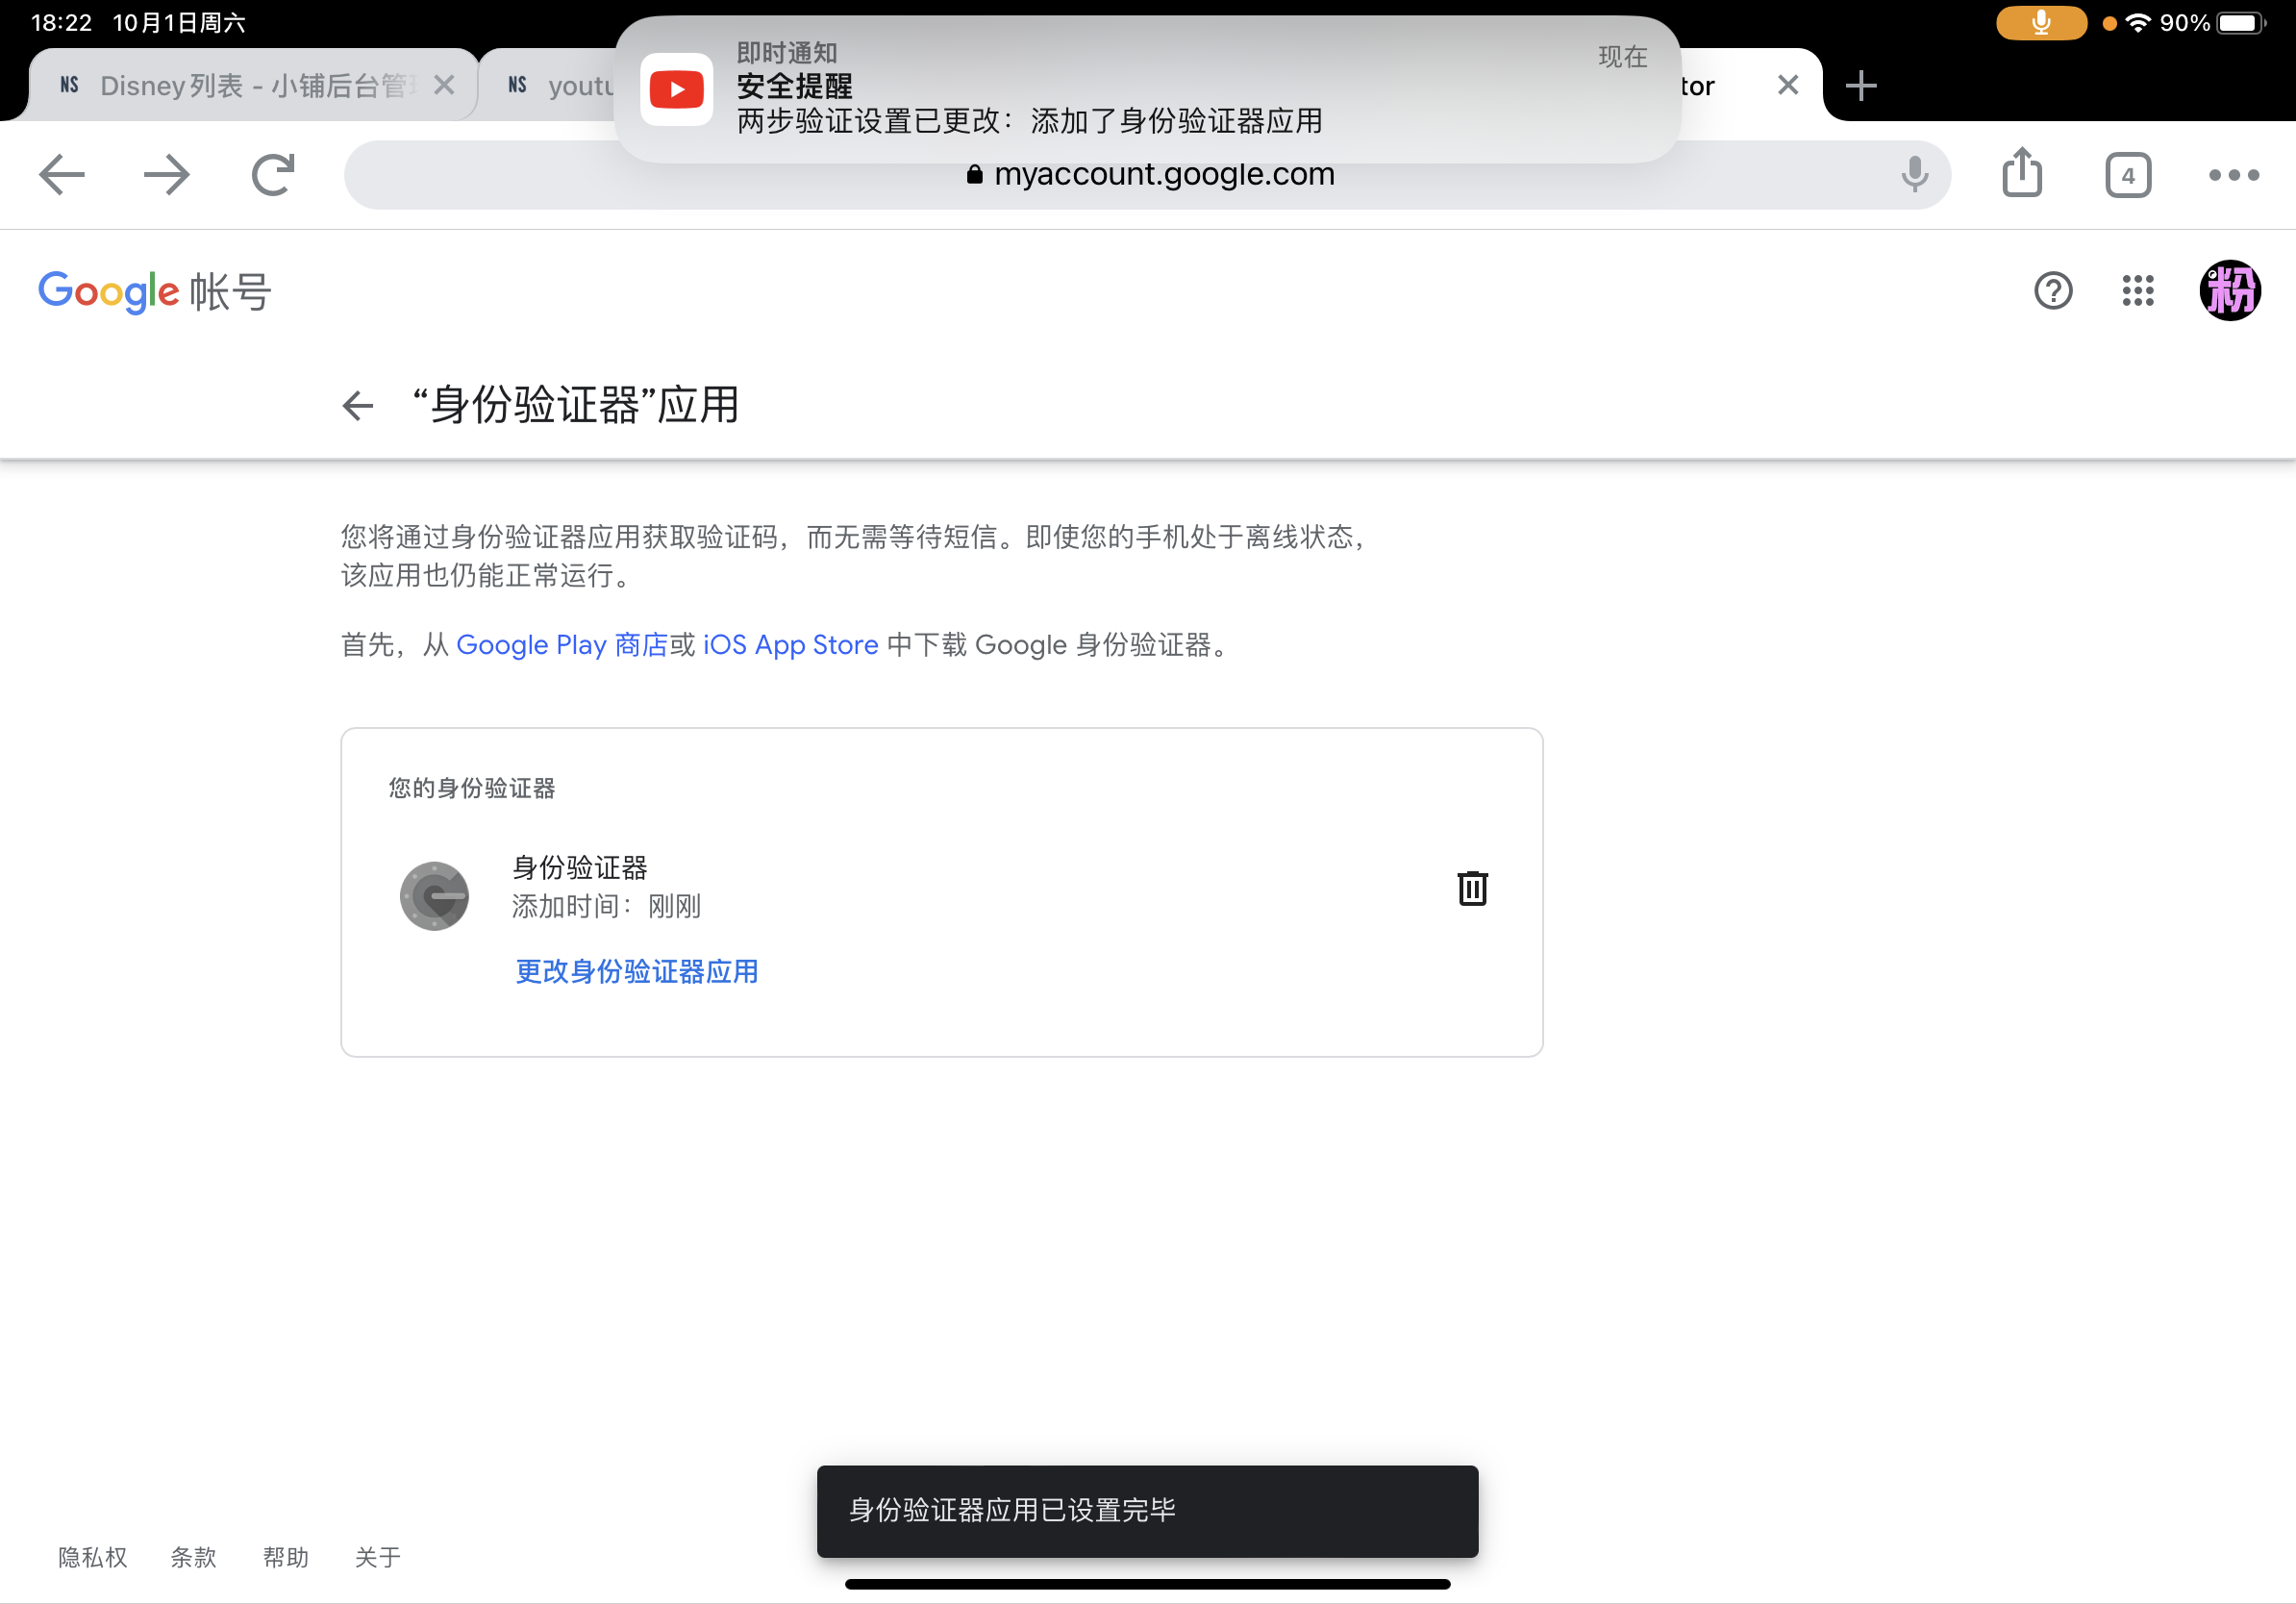
Task: Click 更改身份验证器应用 to change authenticator app
Action: [x=636, y=971]
